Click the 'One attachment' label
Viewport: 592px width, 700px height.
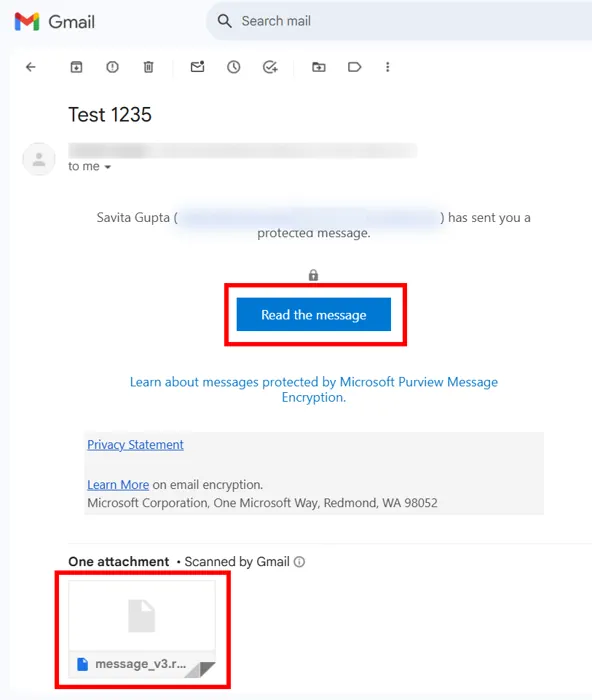118,562
